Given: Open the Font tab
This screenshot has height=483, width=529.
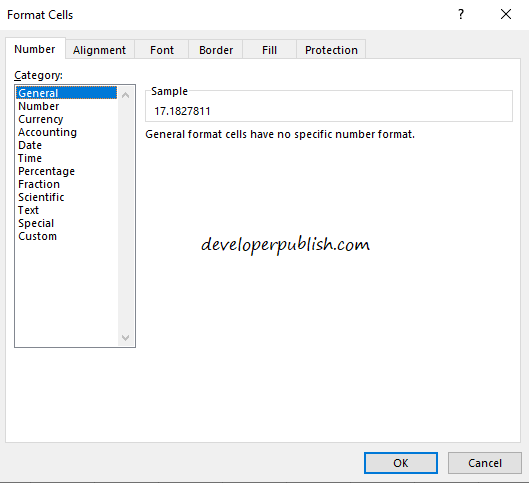Looking at the screenshot, I should tap(162, 50).
